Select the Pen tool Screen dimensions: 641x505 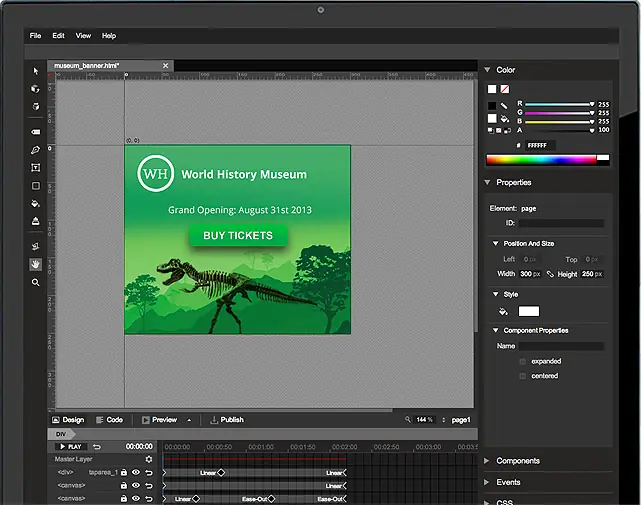coord(36,150)
